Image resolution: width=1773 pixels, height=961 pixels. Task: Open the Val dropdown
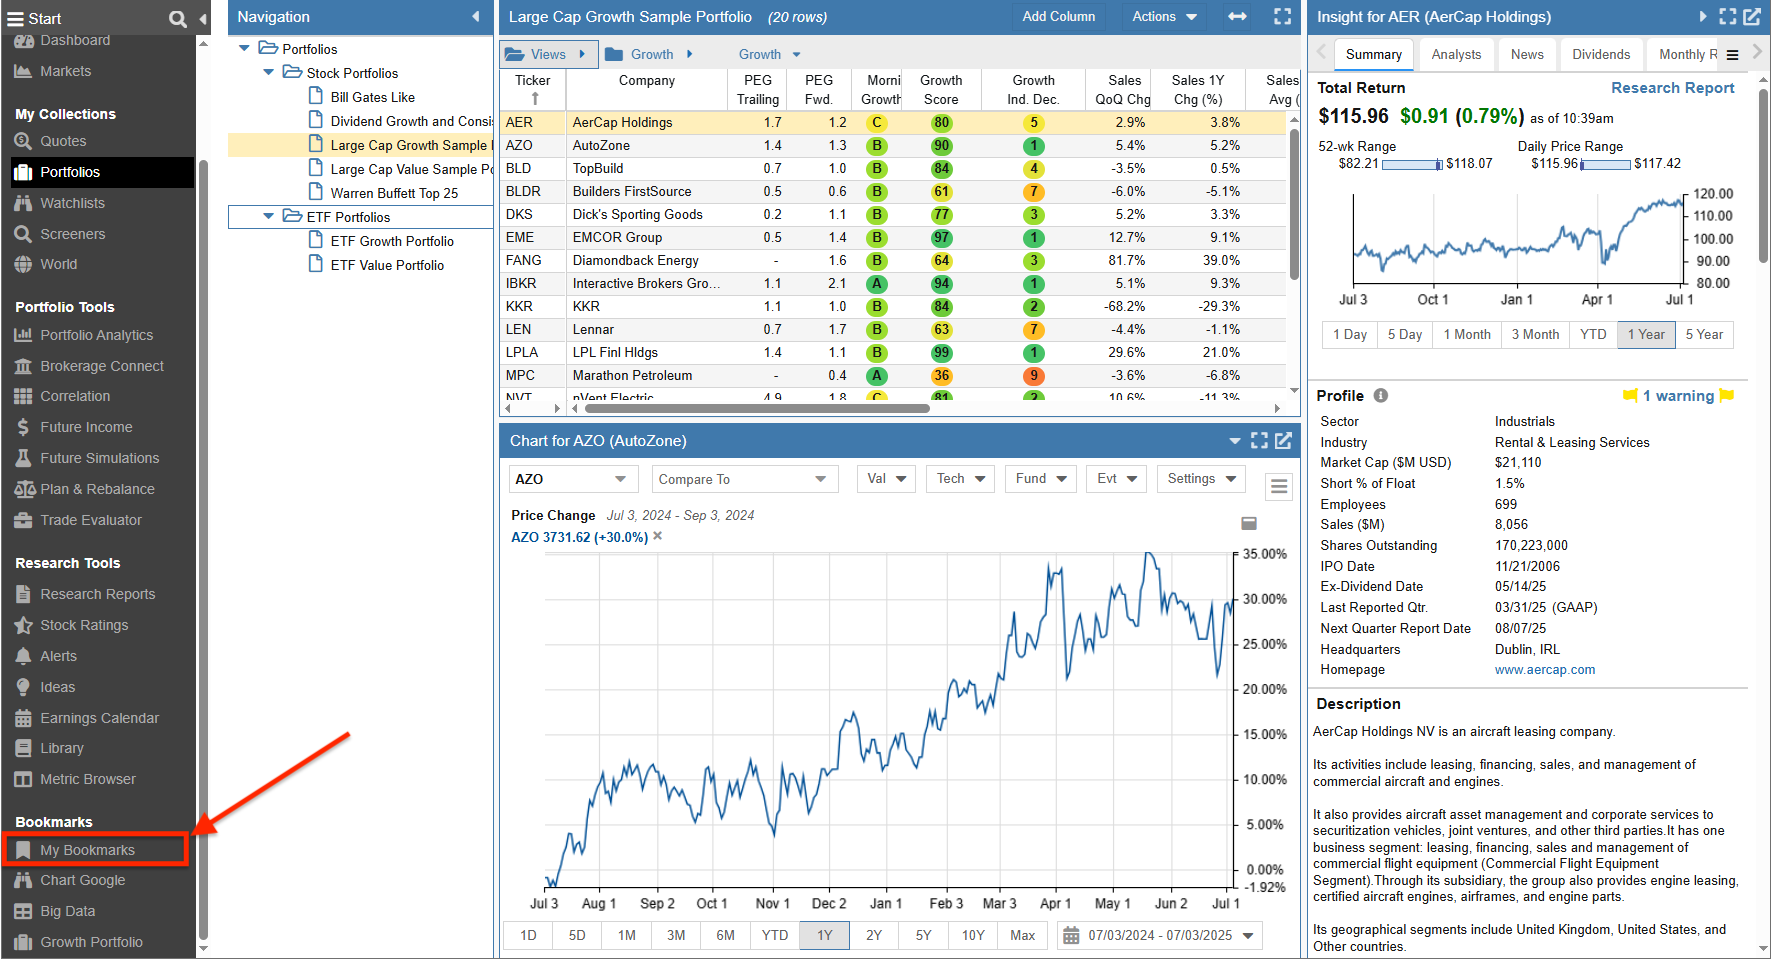(x=886, y=479)
